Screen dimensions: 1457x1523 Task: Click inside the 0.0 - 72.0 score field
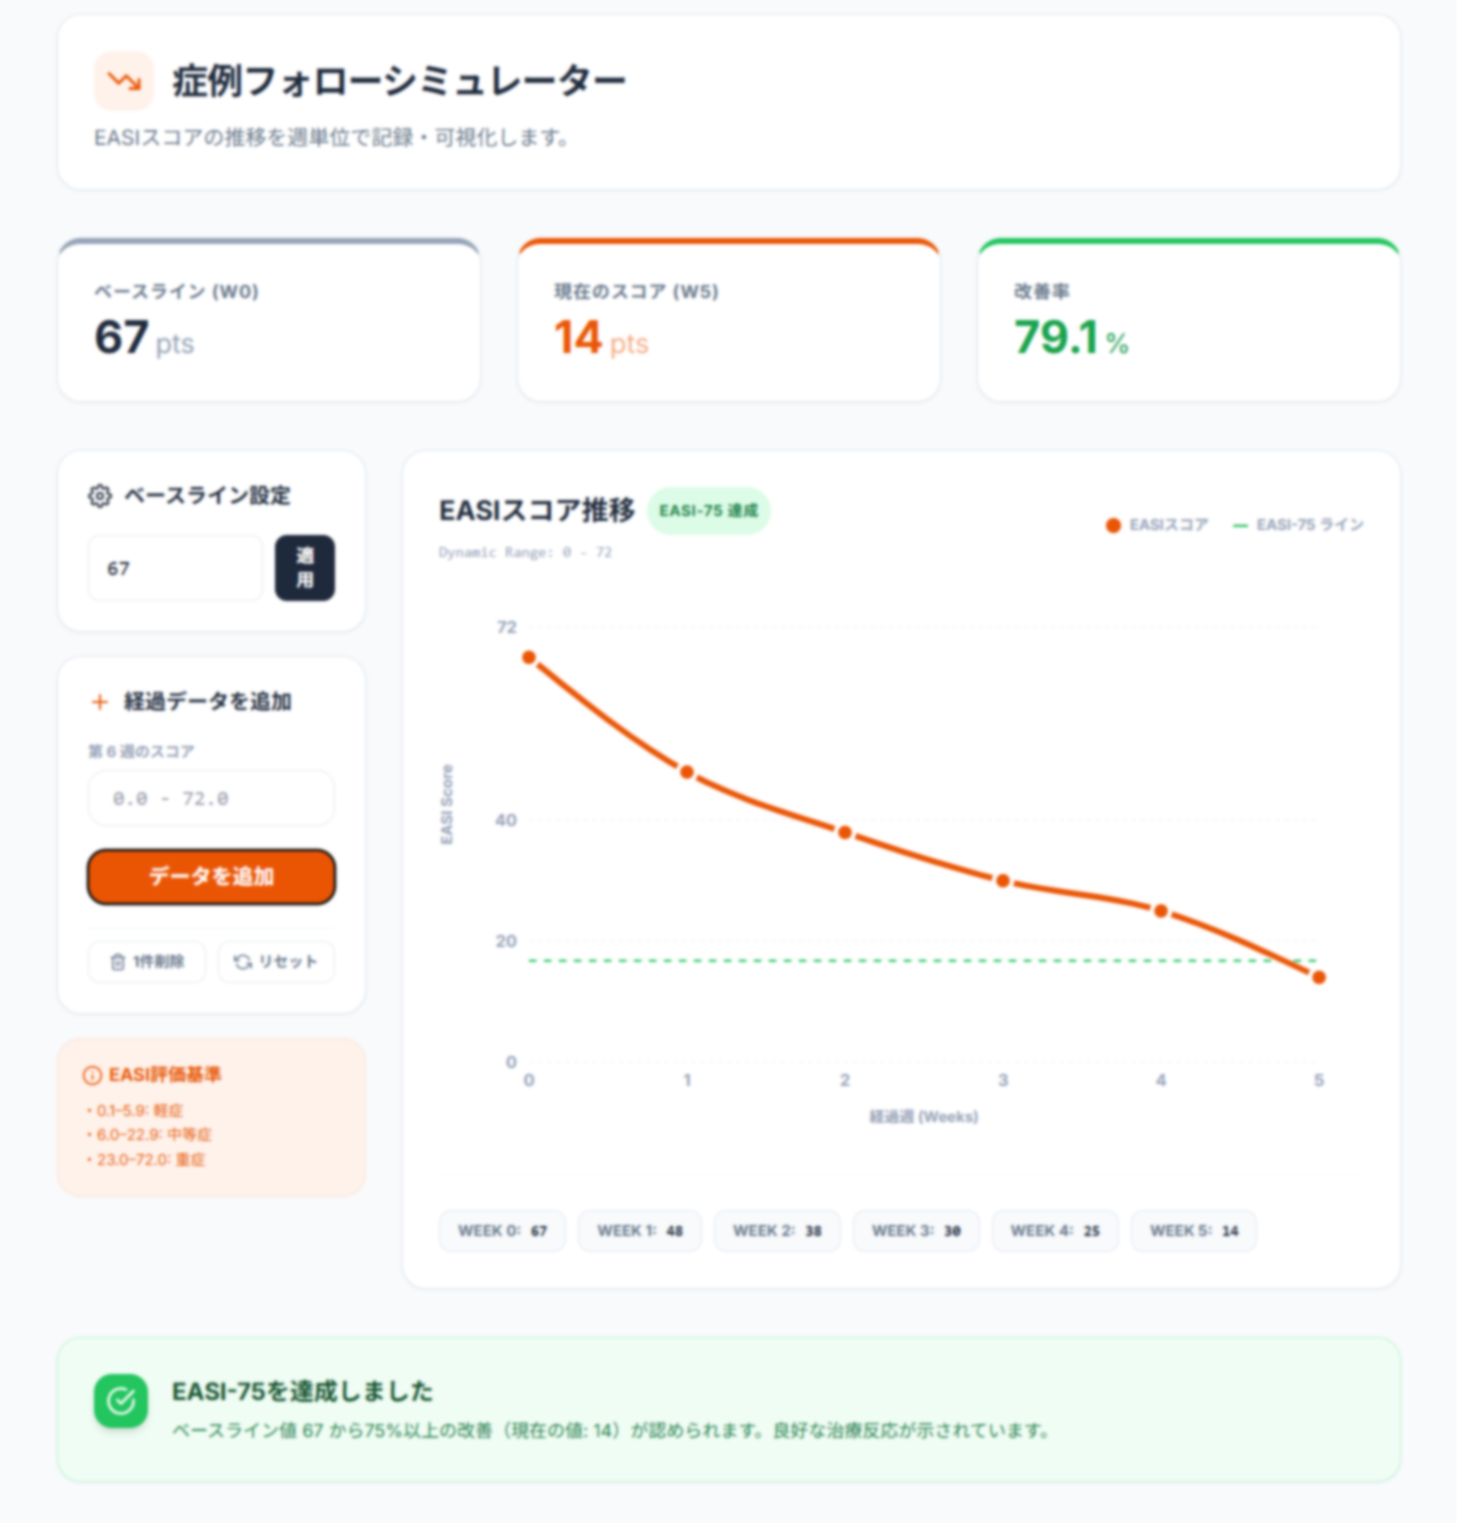(x=210, y=798)
